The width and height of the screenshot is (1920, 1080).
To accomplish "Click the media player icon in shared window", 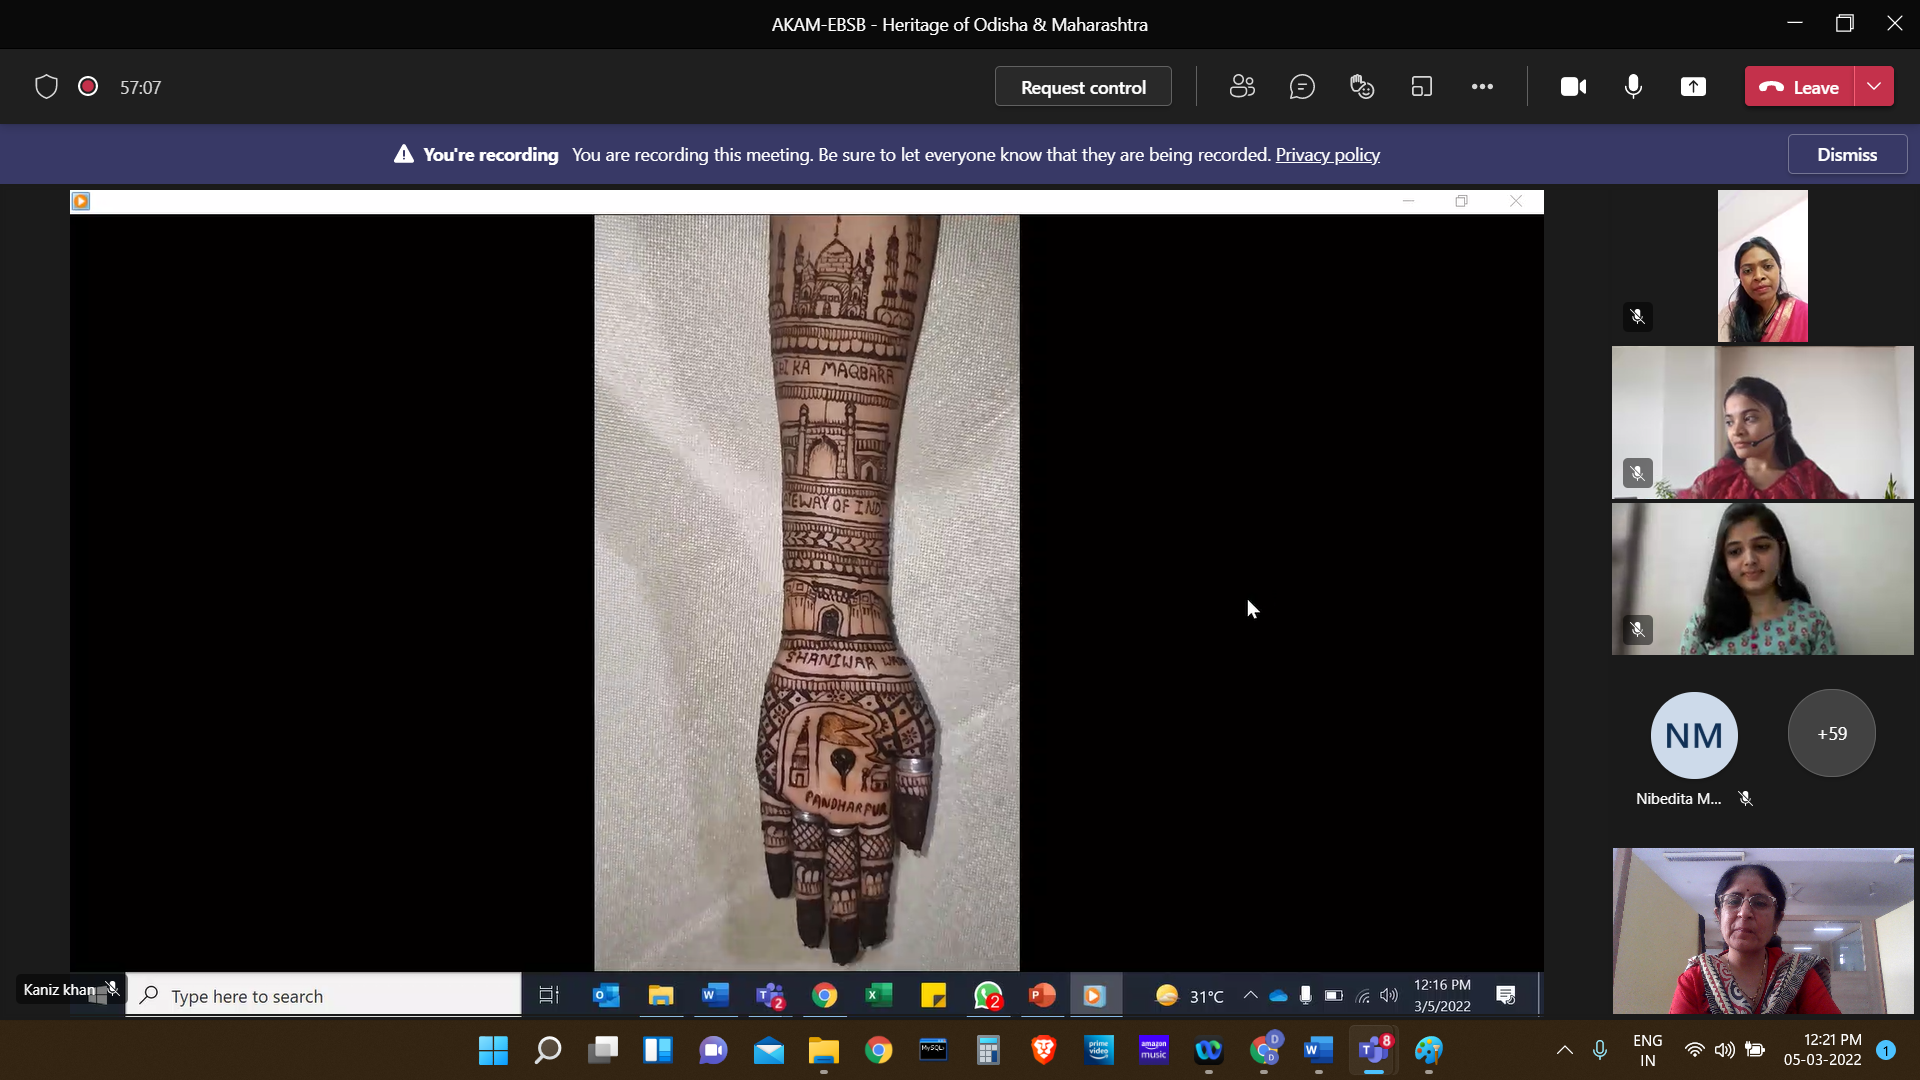I will coord(81,201).
